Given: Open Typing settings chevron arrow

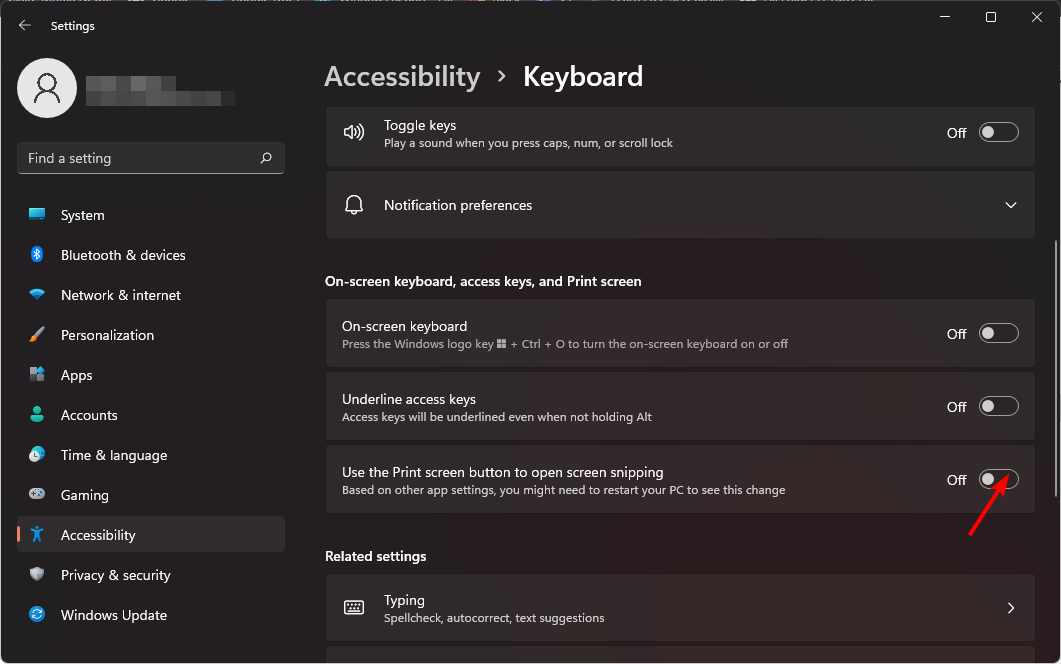Looking at the screenshot, I should point(1011,608).
